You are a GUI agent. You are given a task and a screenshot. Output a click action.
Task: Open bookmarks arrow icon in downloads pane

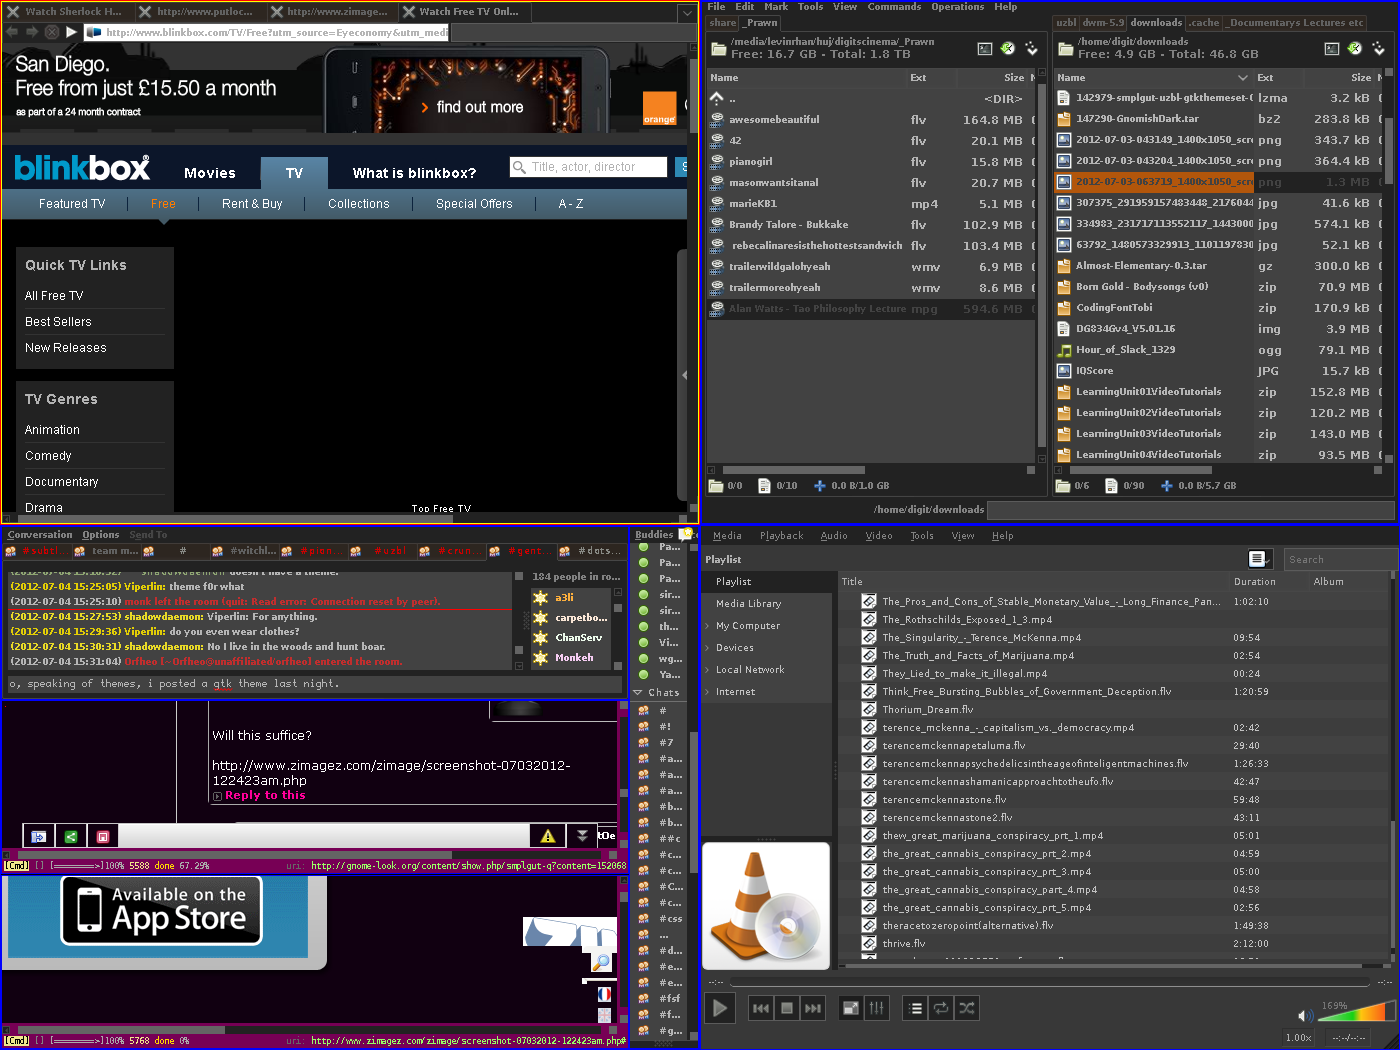tap(1378, 48)
